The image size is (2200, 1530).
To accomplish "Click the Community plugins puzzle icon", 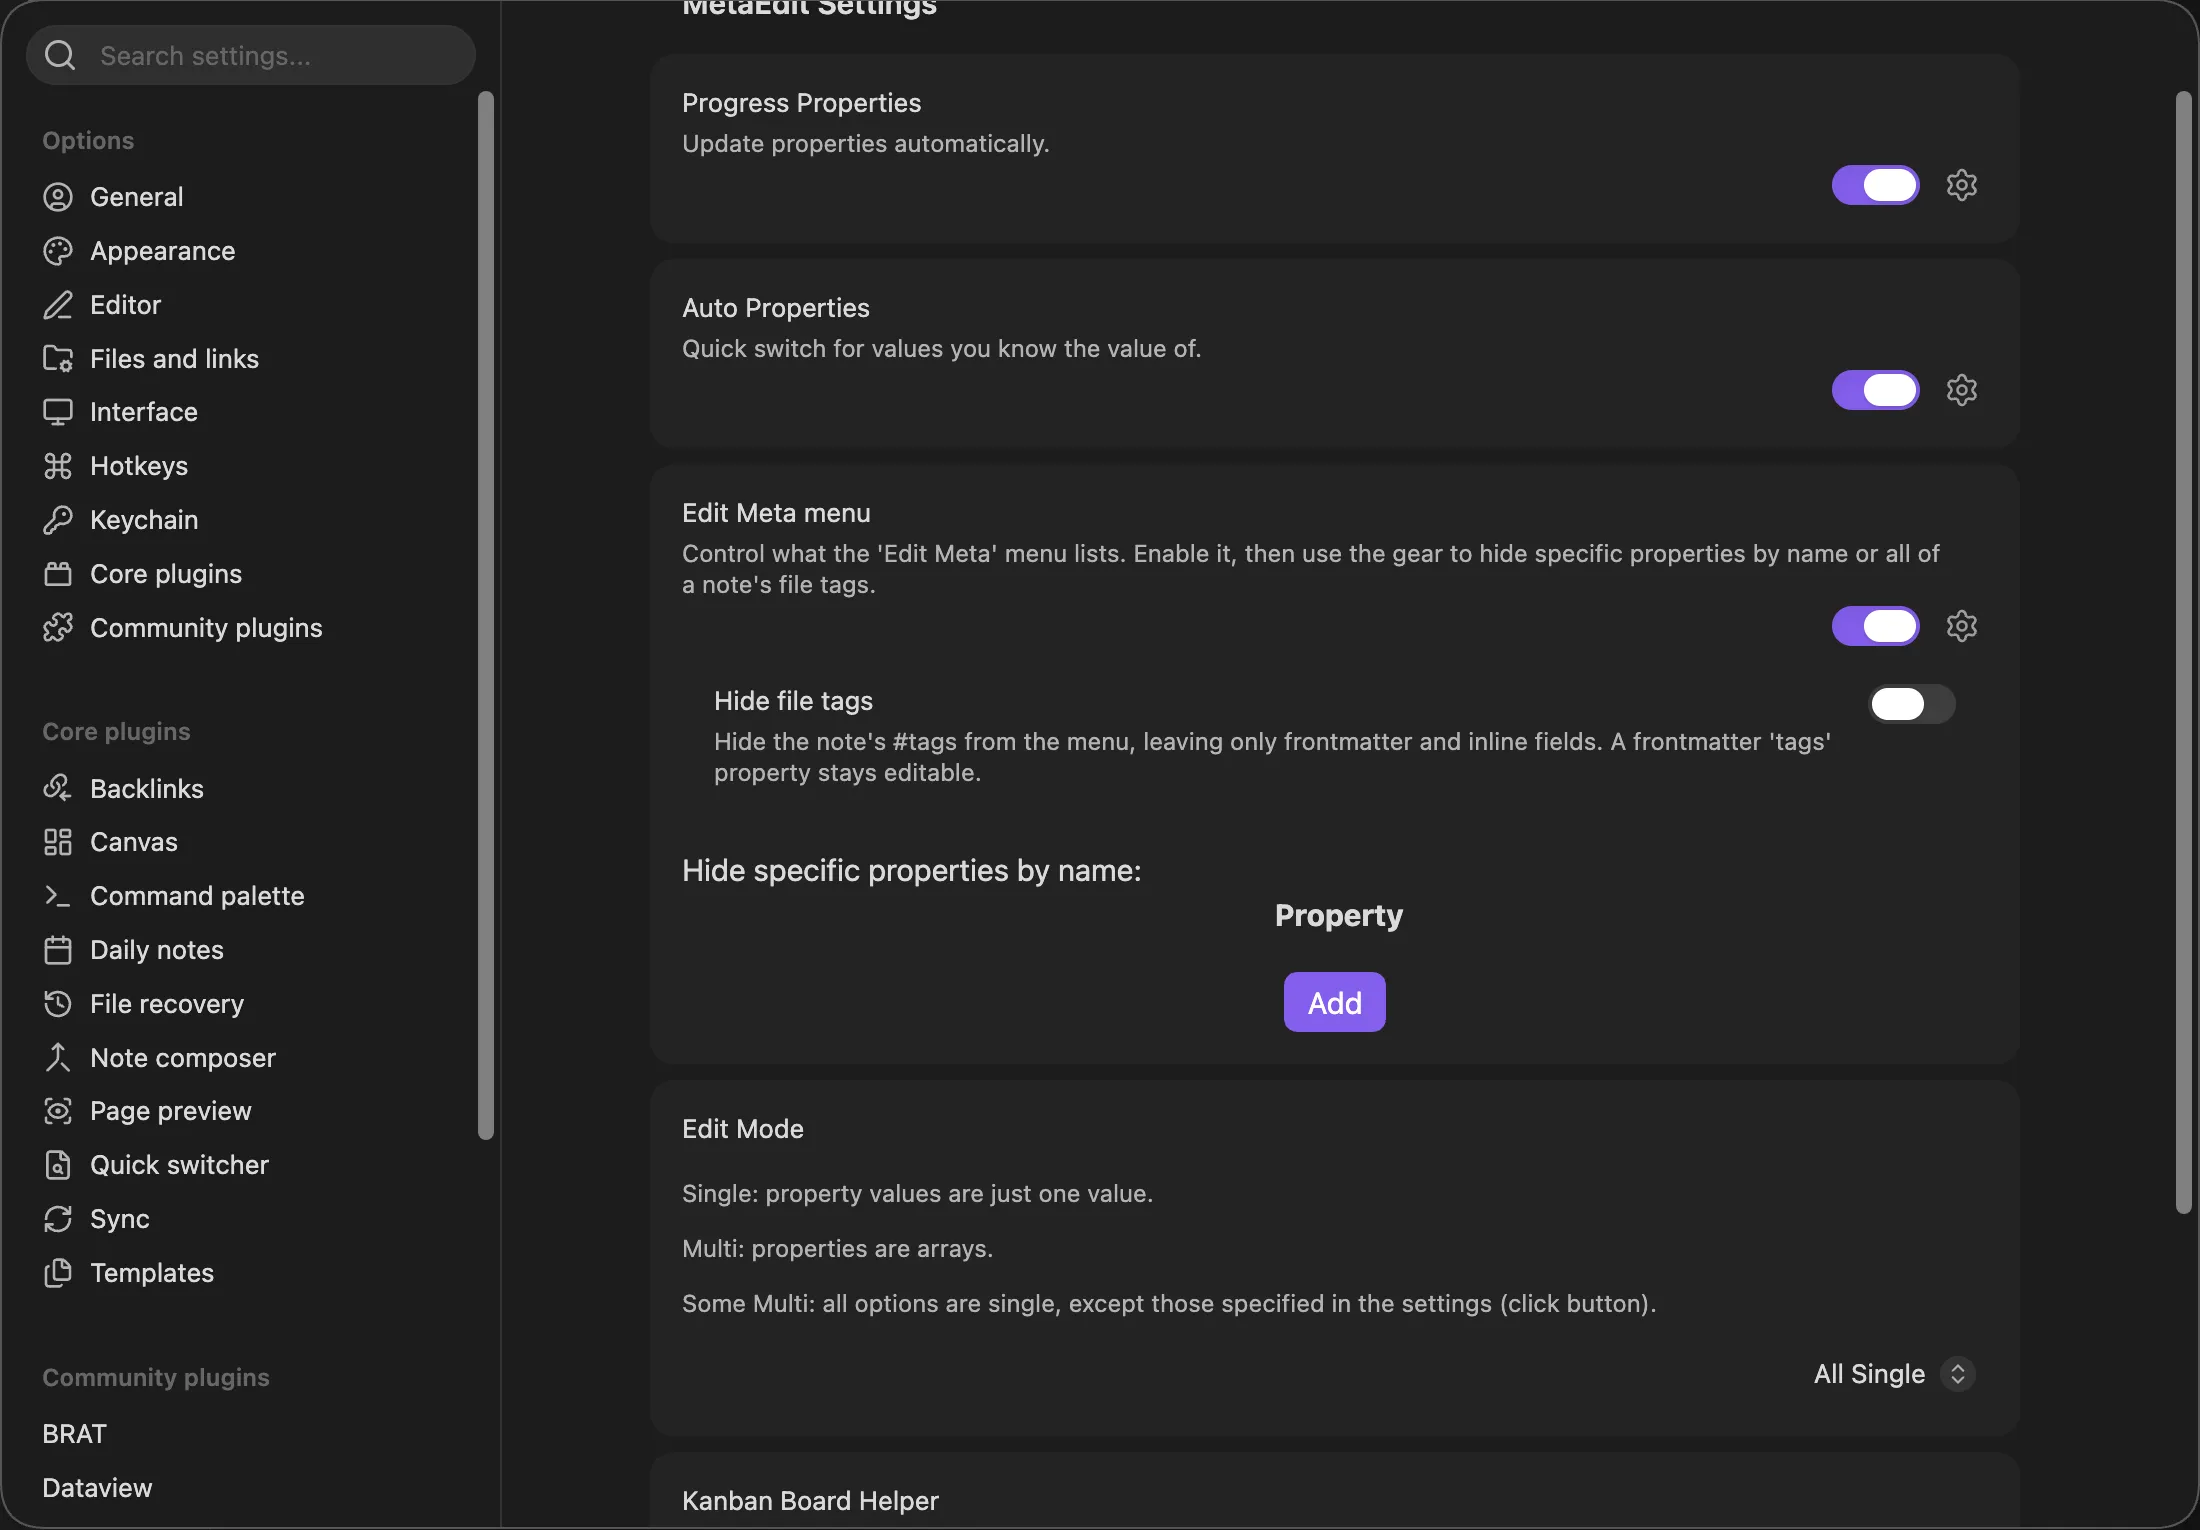I will click(x=58, y=628).
